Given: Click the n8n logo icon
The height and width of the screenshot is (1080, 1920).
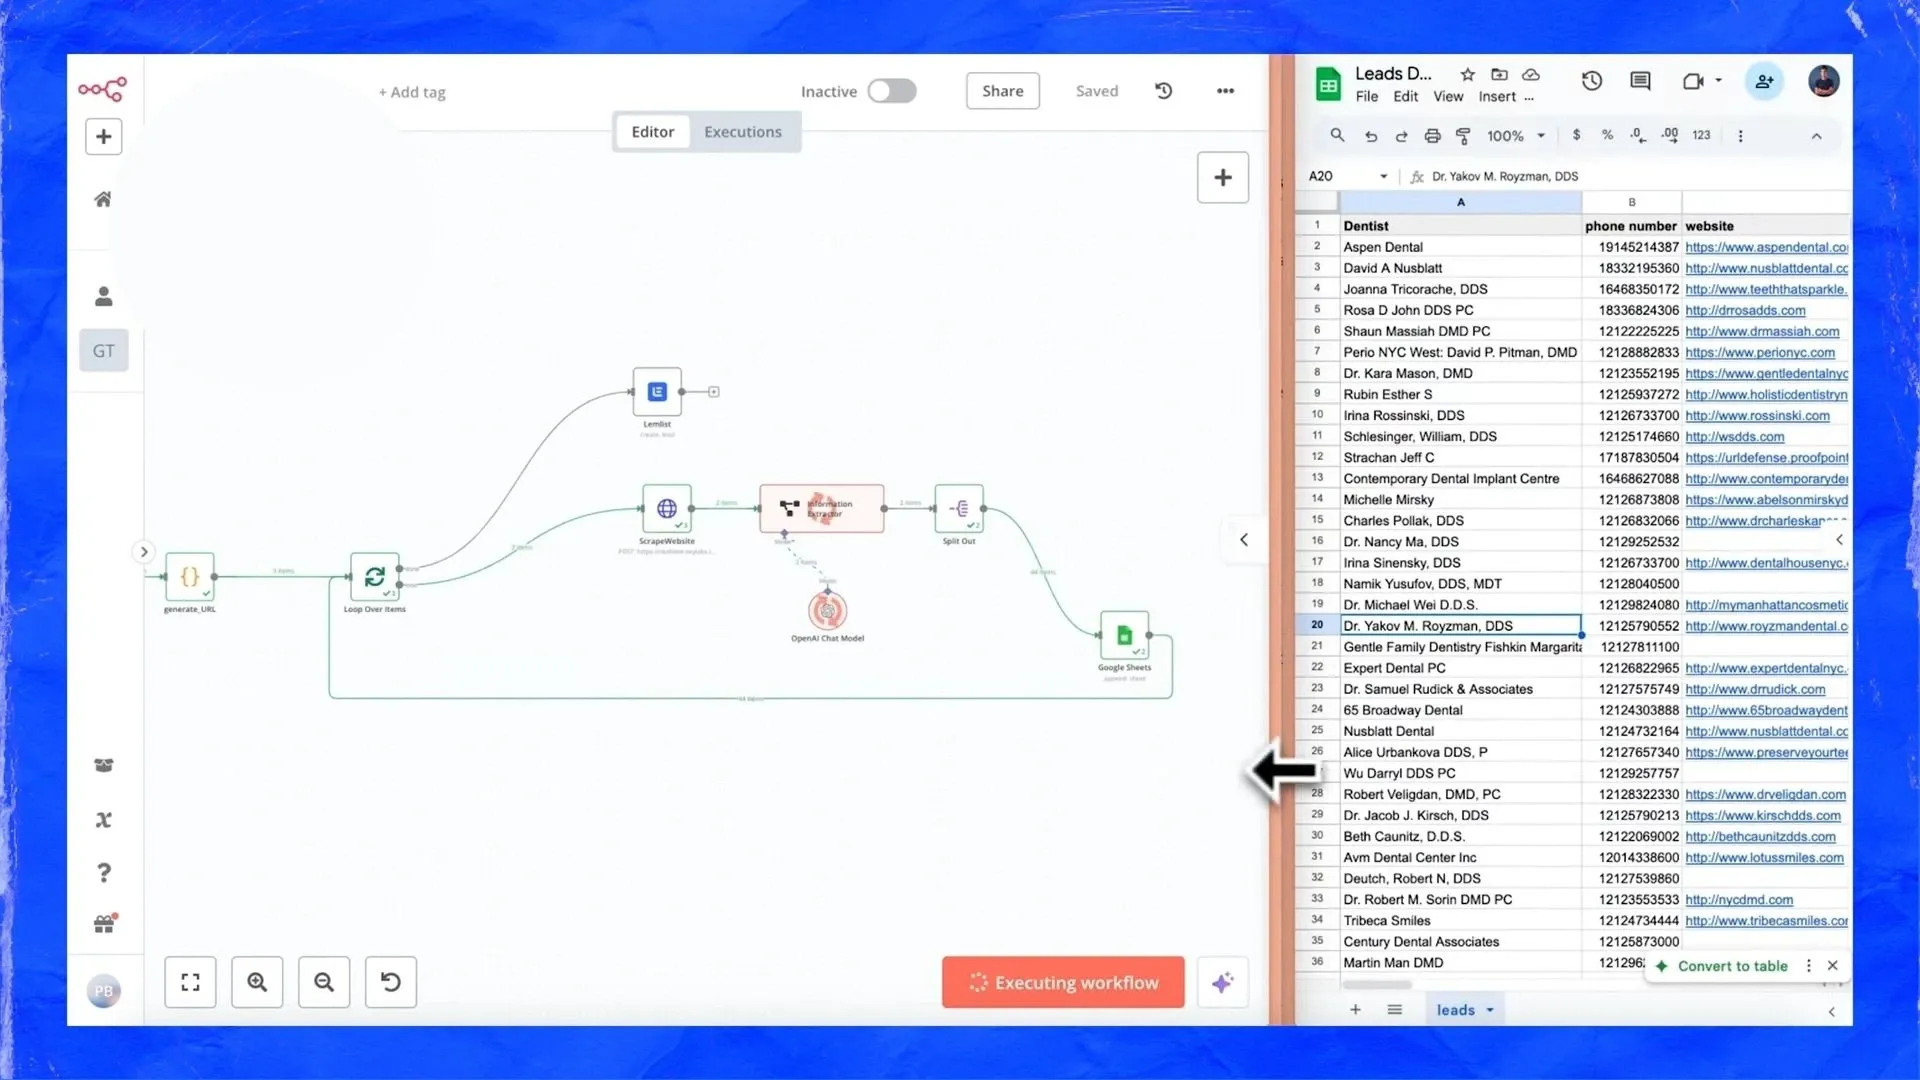Looking at the screenshot, I should 102,89.
